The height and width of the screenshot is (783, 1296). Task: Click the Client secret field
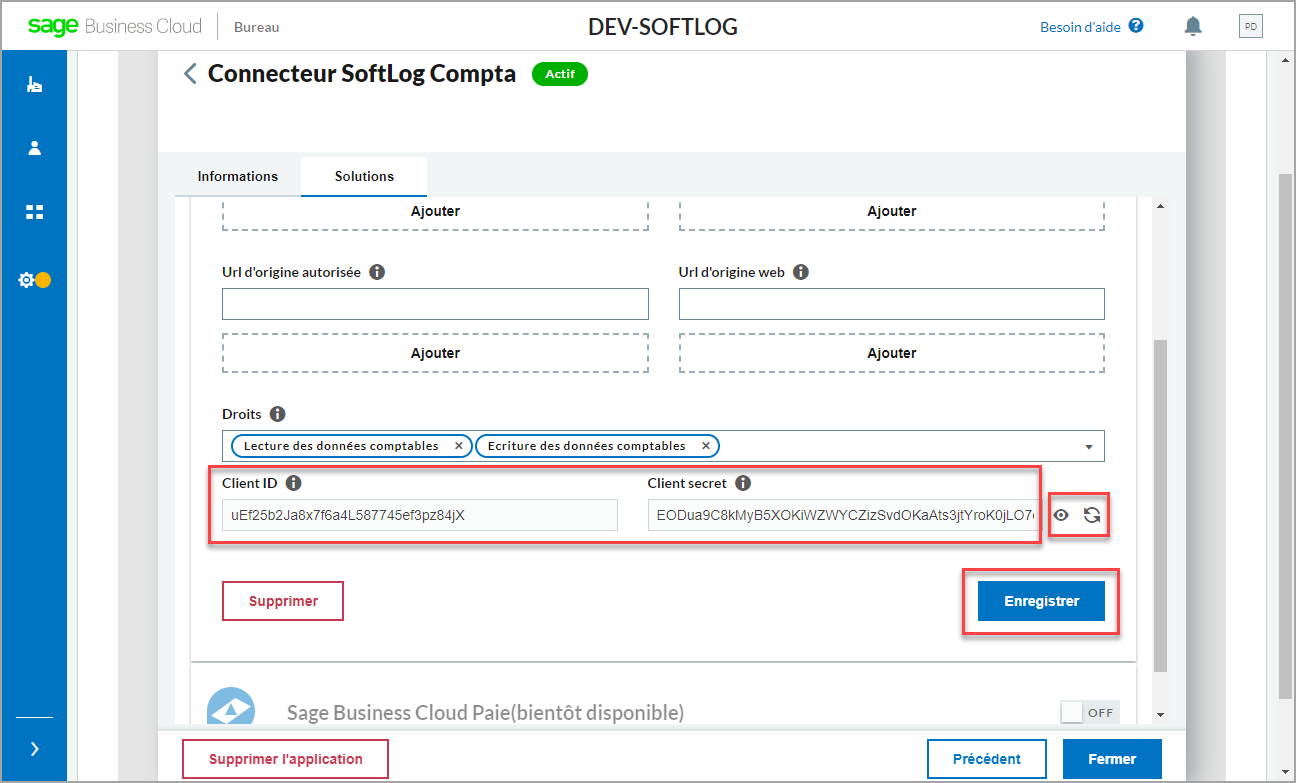coord(843,515)
